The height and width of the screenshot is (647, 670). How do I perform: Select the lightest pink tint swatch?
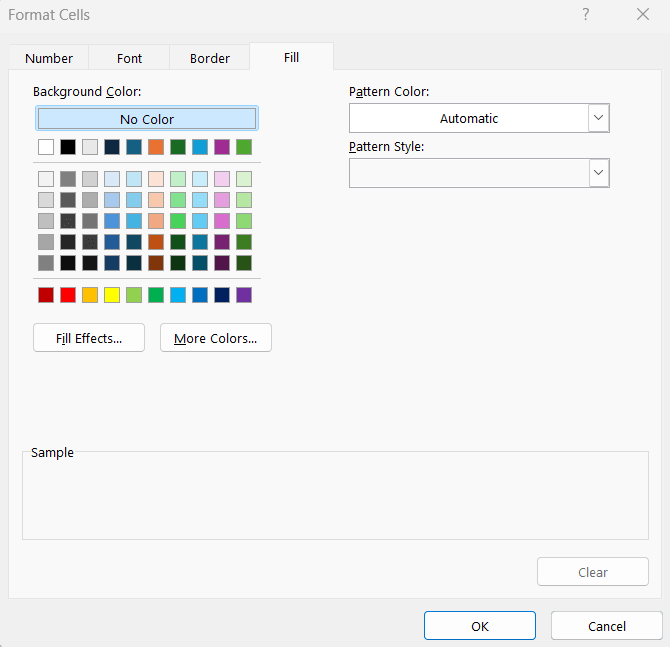point(222,179)
